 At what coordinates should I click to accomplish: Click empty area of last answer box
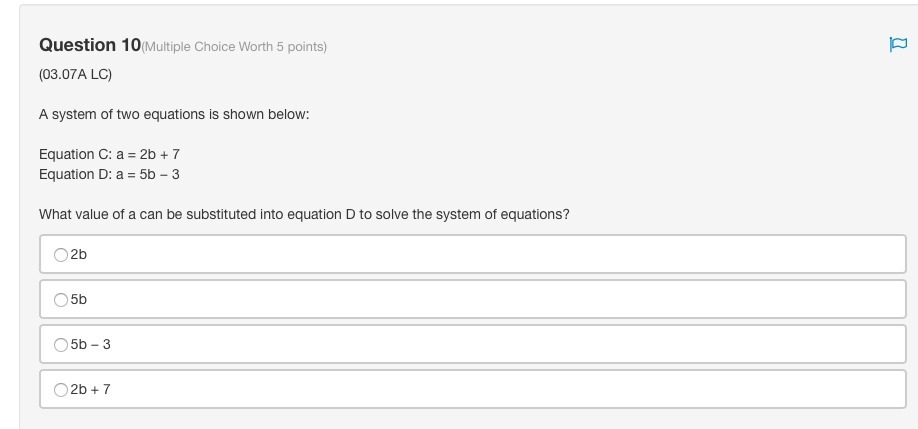point(500,390)
